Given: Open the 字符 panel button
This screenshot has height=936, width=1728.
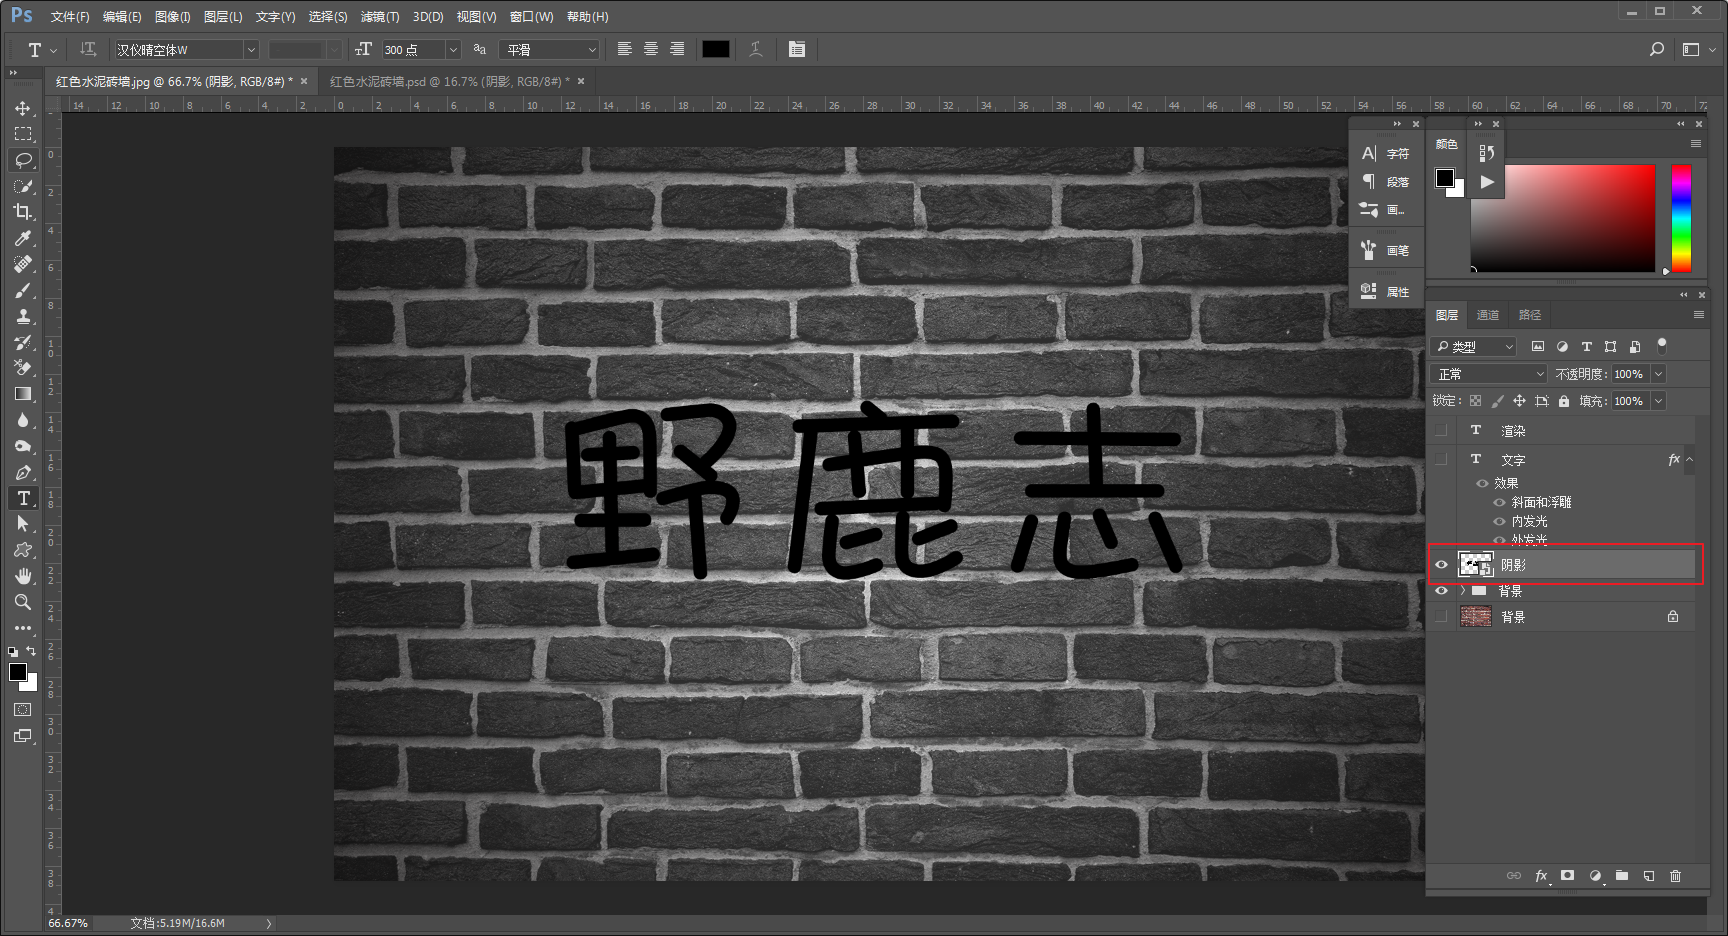Looking at the screenshot, I should [x=1386, y=153].
